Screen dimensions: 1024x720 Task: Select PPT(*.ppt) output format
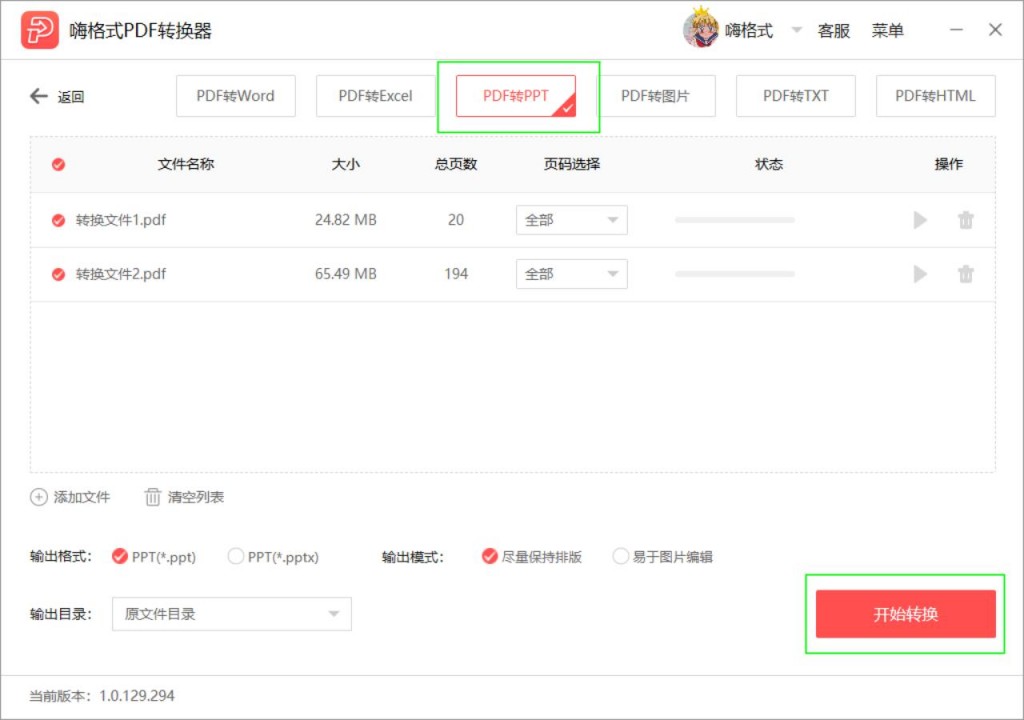click(x=120, y=556)
